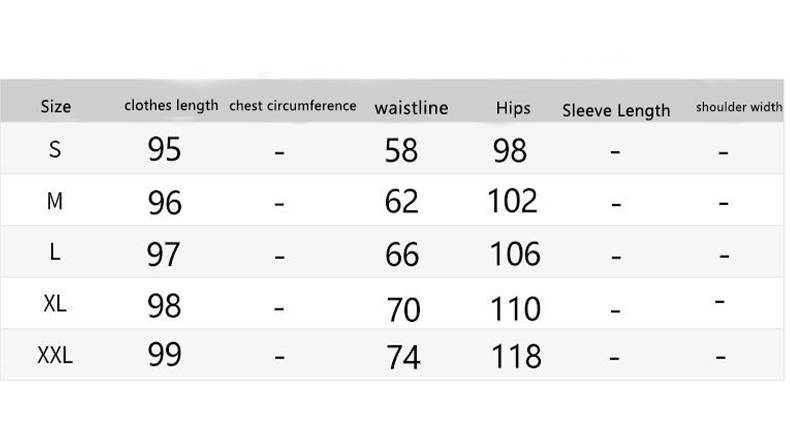The image size is (790, 438).
Task: Click hips value 118 in XXL row
Action: point(516,357)
